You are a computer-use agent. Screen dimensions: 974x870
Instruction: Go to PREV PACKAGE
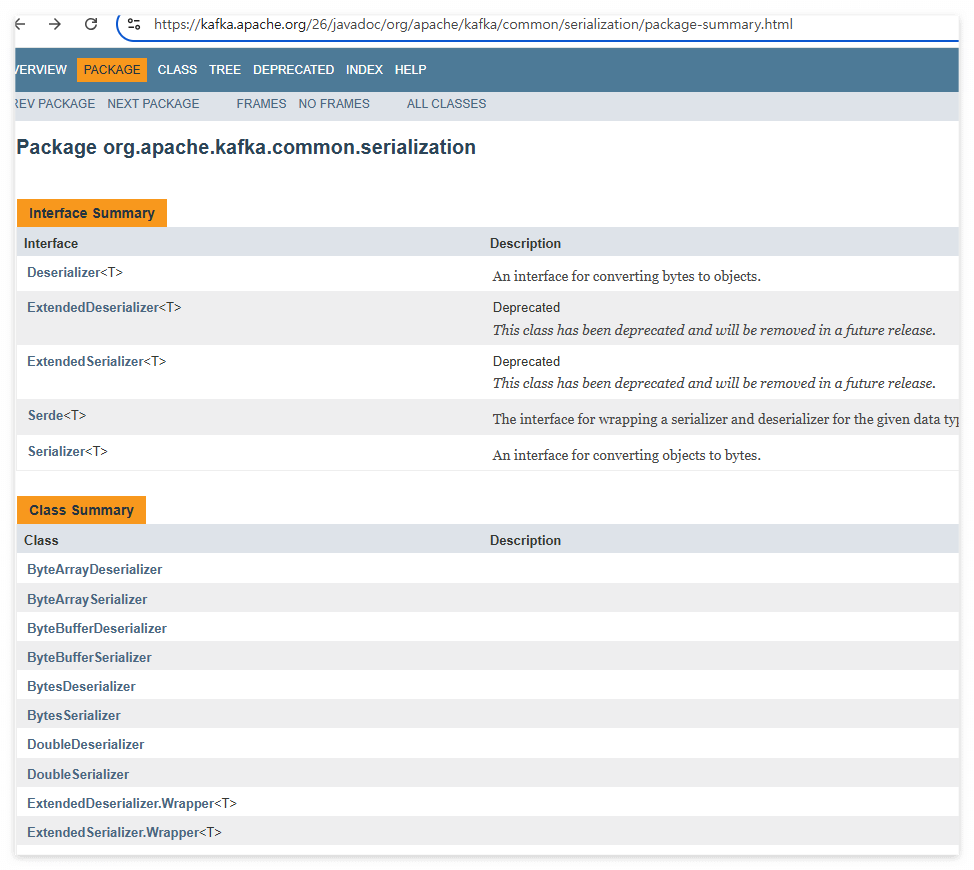(x=55, y=104)
